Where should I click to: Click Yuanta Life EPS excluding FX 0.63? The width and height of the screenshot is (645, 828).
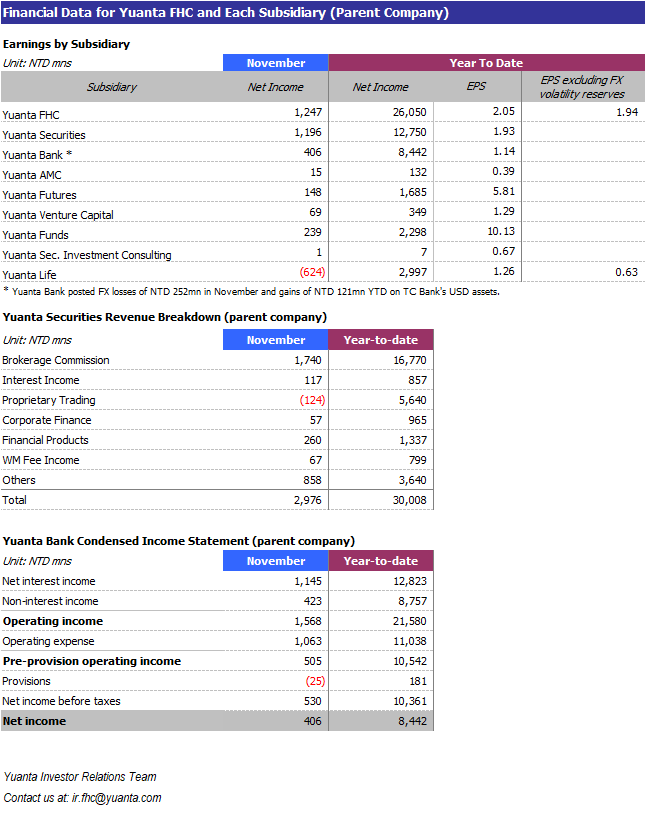(x=627, y=272)
